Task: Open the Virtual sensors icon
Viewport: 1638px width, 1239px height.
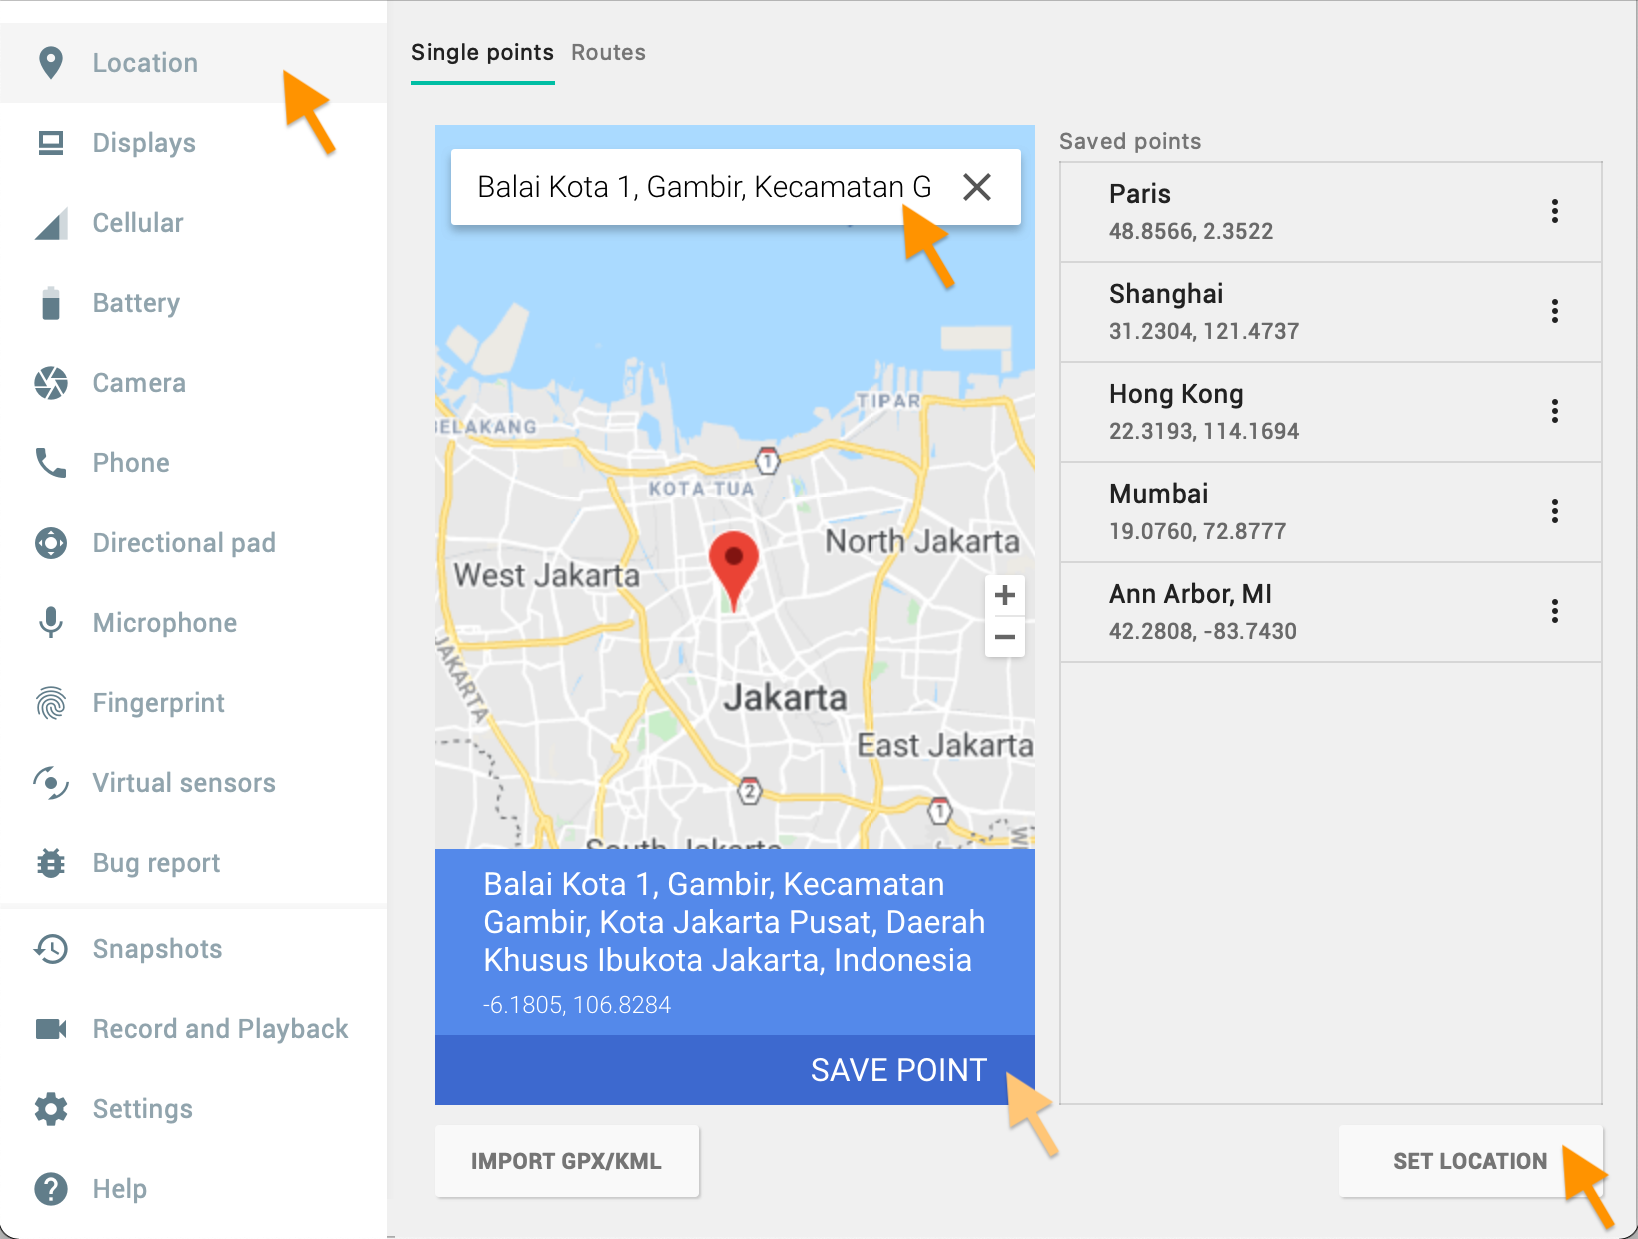Action: [x=51, y=783]
